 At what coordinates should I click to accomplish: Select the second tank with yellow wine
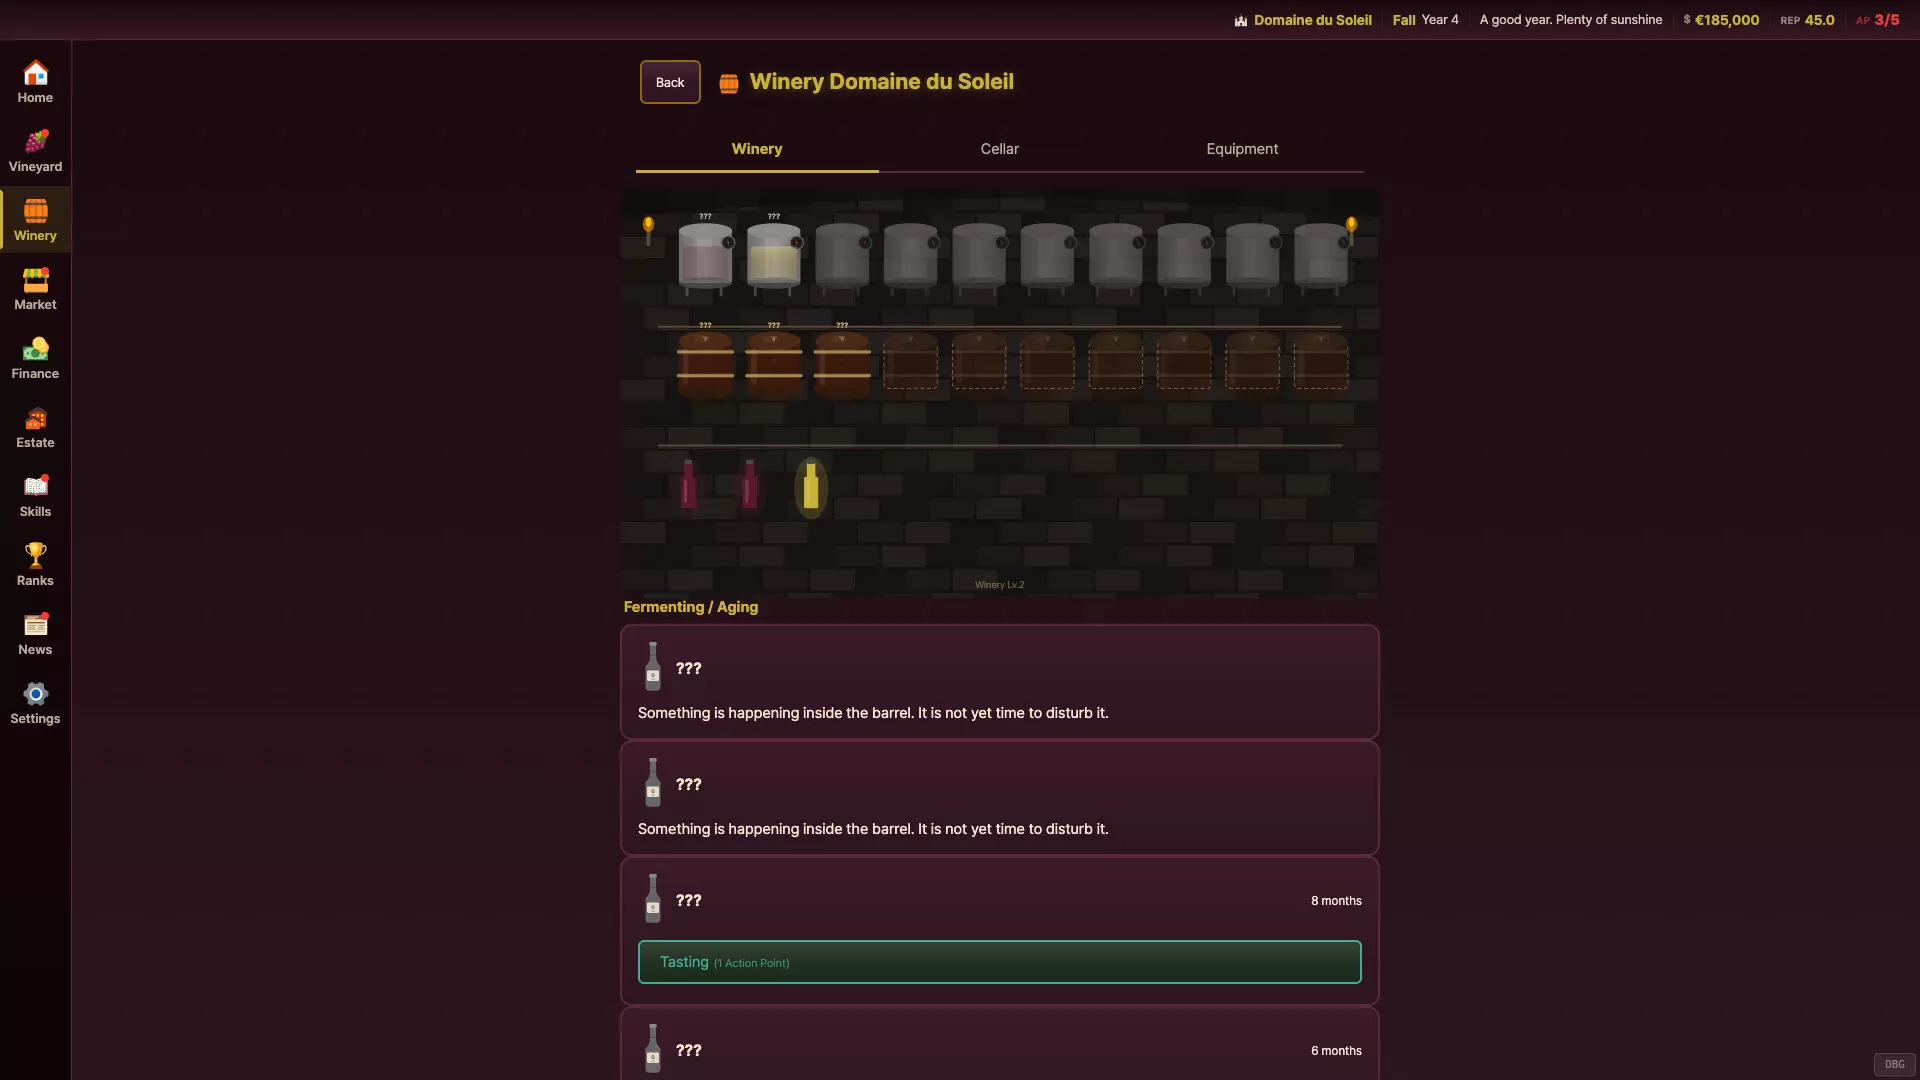pos(774,257)
